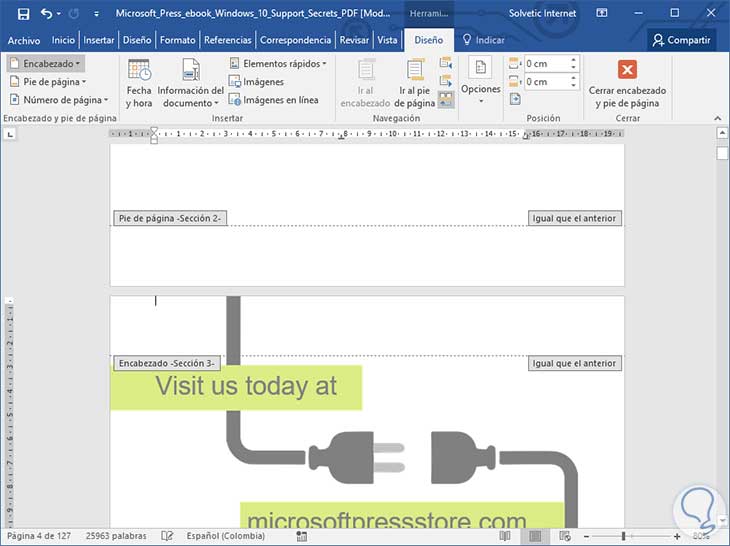The width and height of the screenshot is (730, 546).
Task: Switch to the Inicio tab
Action: 63,40
